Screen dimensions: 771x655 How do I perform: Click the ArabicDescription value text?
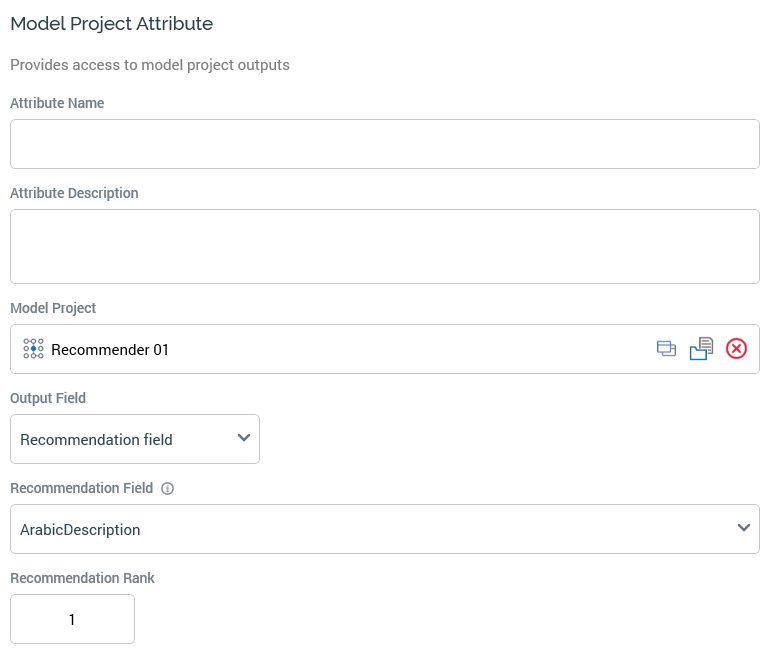pyautogui.click(x=80, y=530)
